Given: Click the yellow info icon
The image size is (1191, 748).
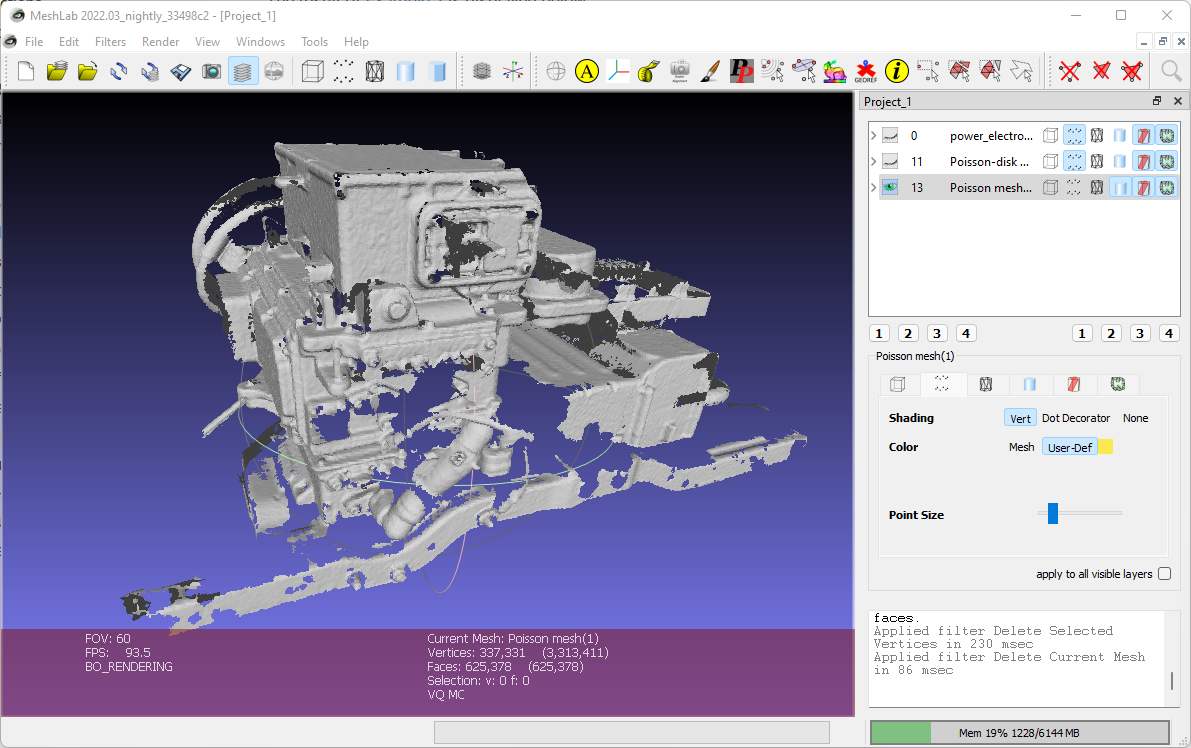Looking at the screenshot, I should click(896, 71).
